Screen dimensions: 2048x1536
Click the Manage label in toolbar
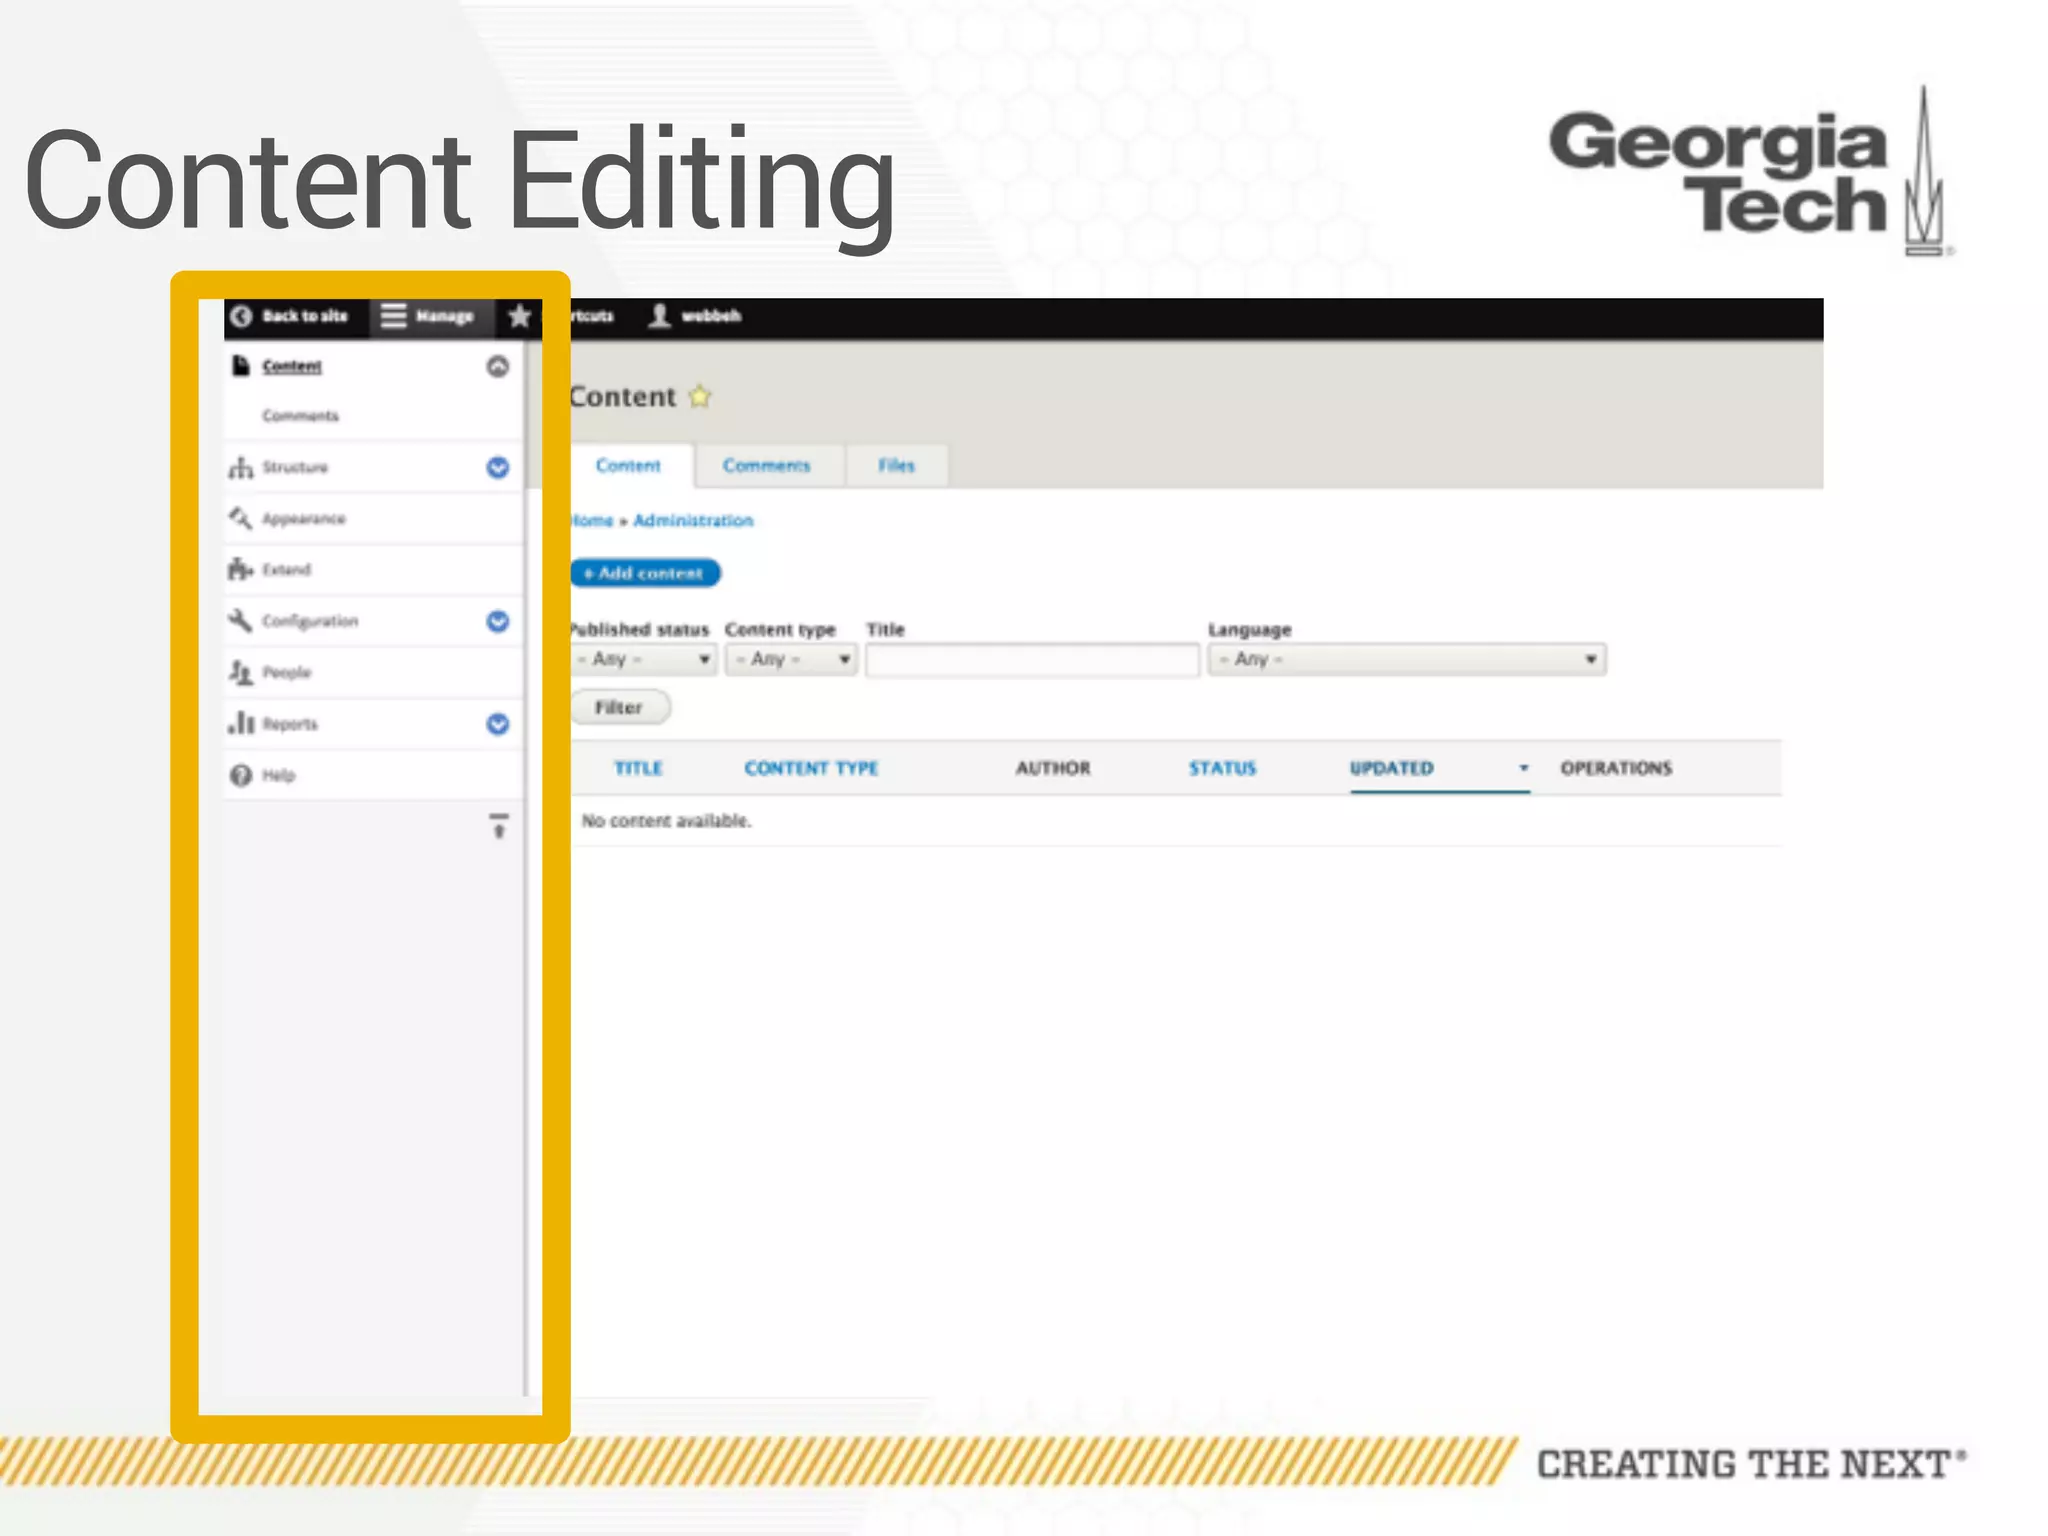click(x=445, y=317)
